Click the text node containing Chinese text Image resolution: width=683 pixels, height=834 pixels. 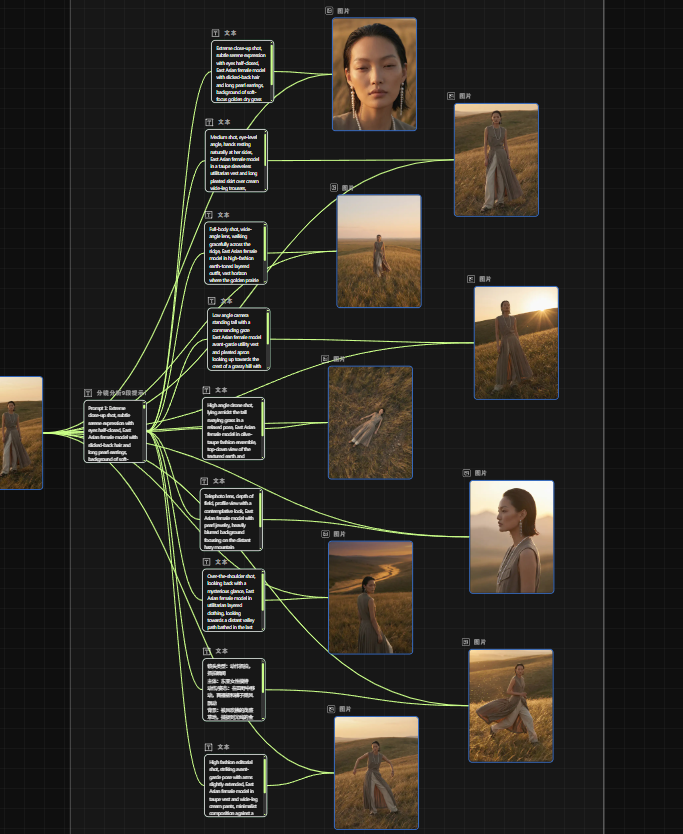[x=234, y=689]
